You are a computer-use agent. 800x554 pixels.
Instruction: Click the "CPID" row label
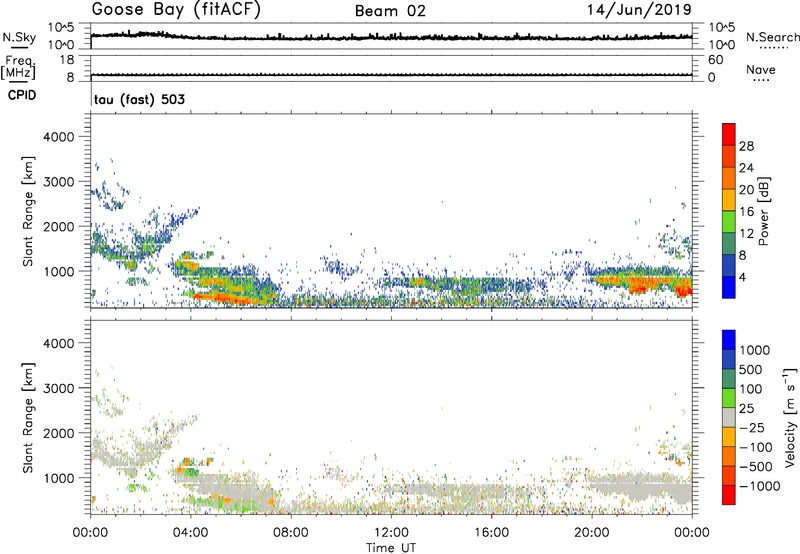[x=22, y=95]
